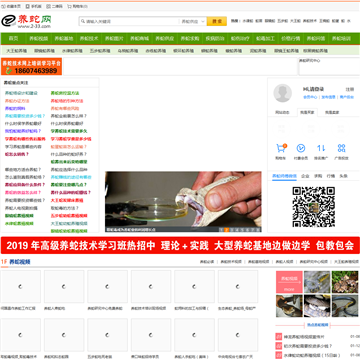Click the 养蛇网 site logo
360x360 pixels.
tap(26, 21)
